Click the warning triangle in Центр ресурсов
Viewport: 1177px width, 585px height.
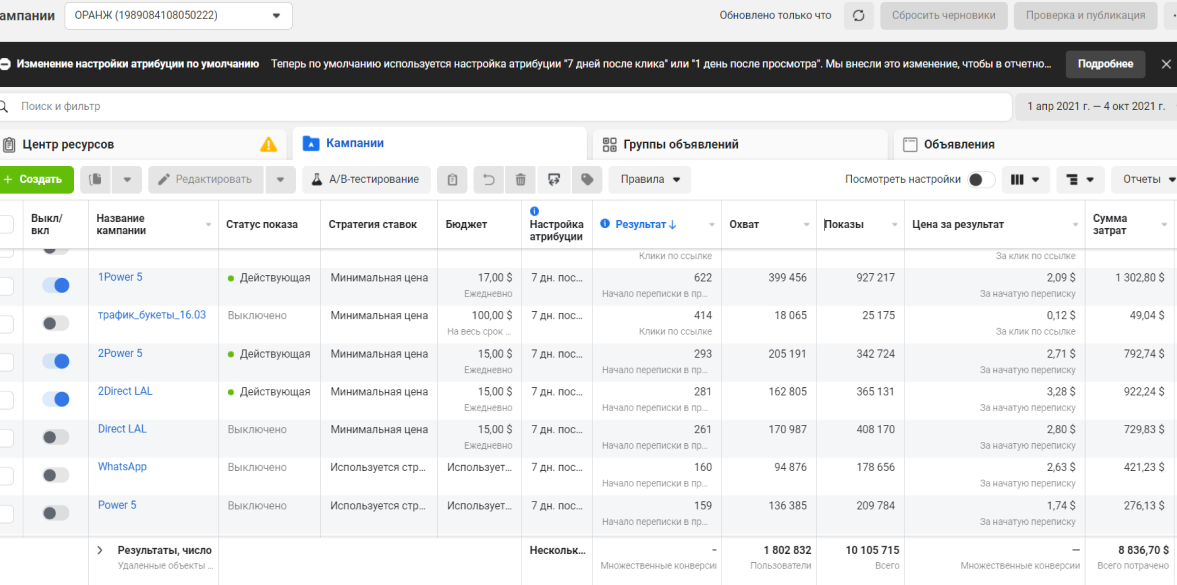click(x=268, y=144)
